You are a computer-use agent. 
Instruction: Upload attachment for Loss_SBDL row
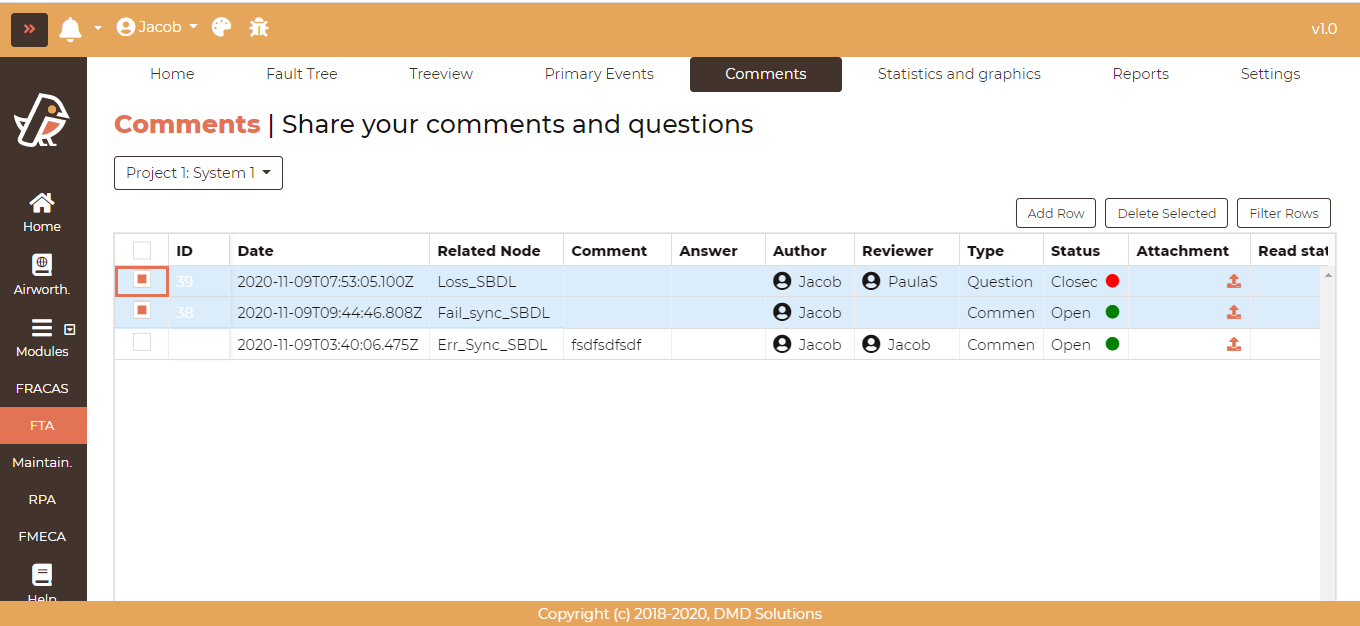(x=1233, y=281)
